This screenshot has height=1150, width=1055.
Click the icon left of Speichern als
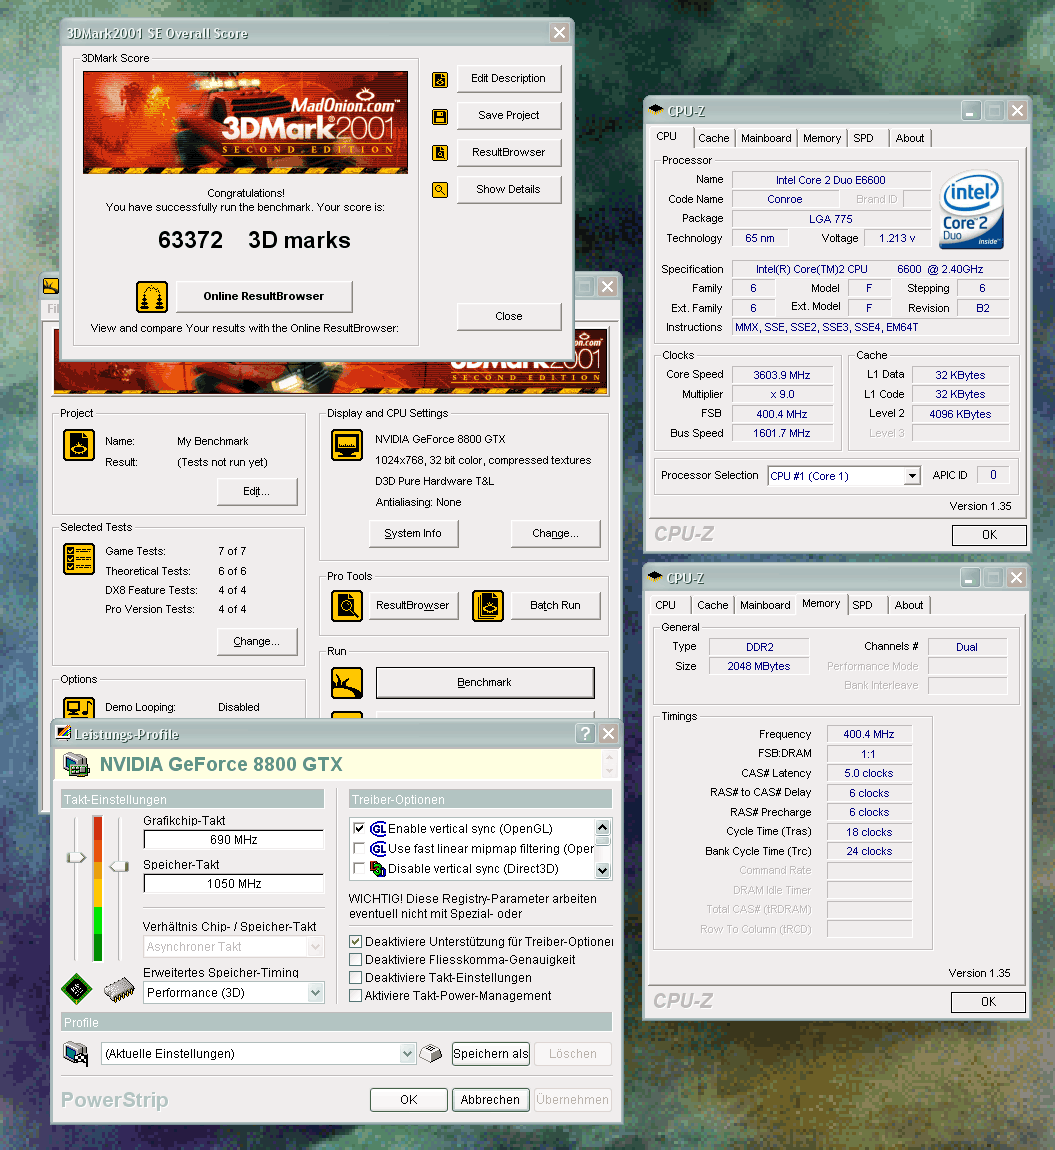(x=431, y=1054)
